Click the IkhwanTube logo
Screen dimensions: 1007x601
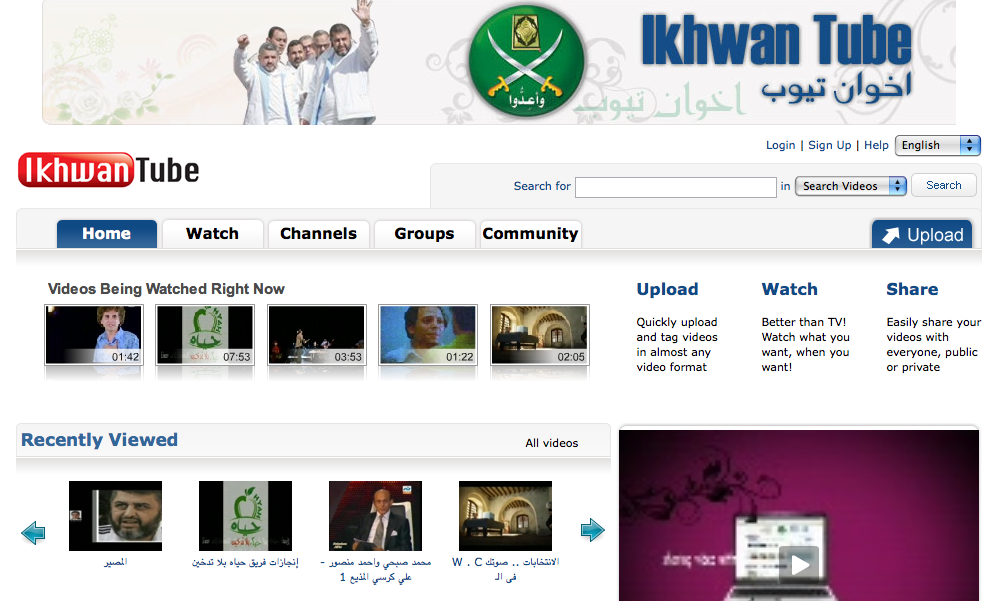point(108,170)
